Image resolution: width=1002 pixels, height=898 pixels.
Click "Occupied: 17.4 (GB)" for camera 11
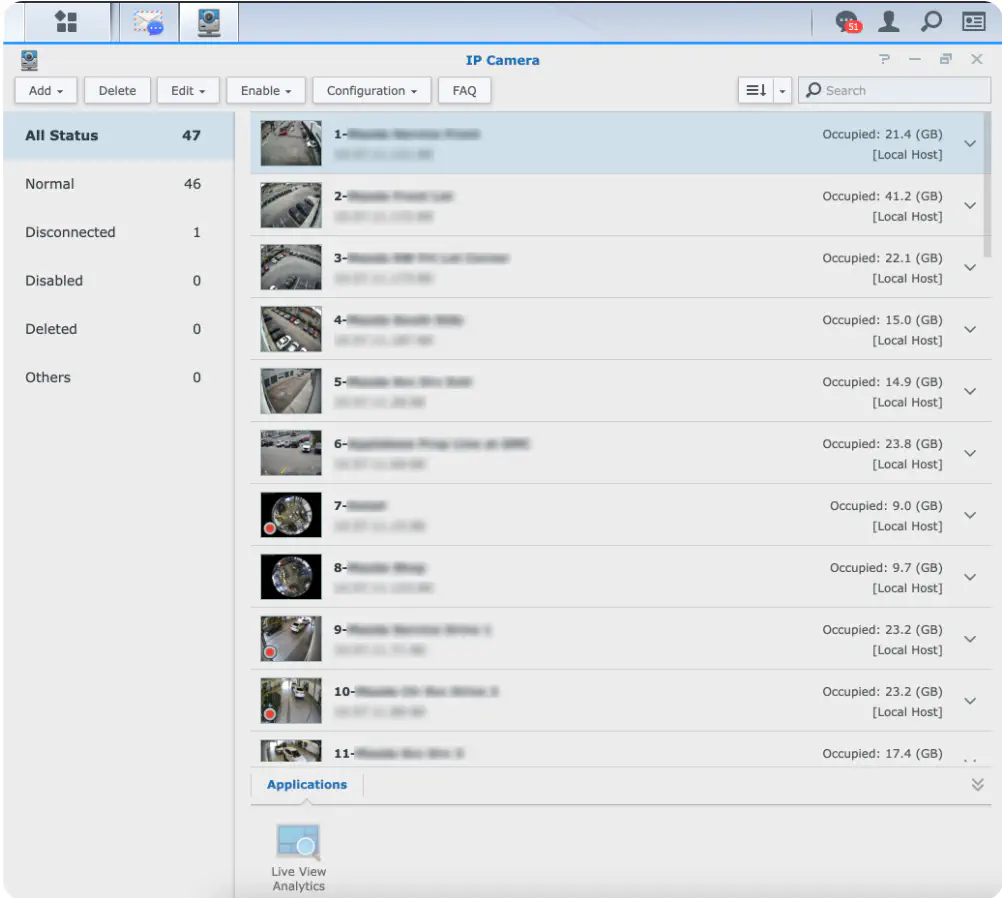pos(882,754)
